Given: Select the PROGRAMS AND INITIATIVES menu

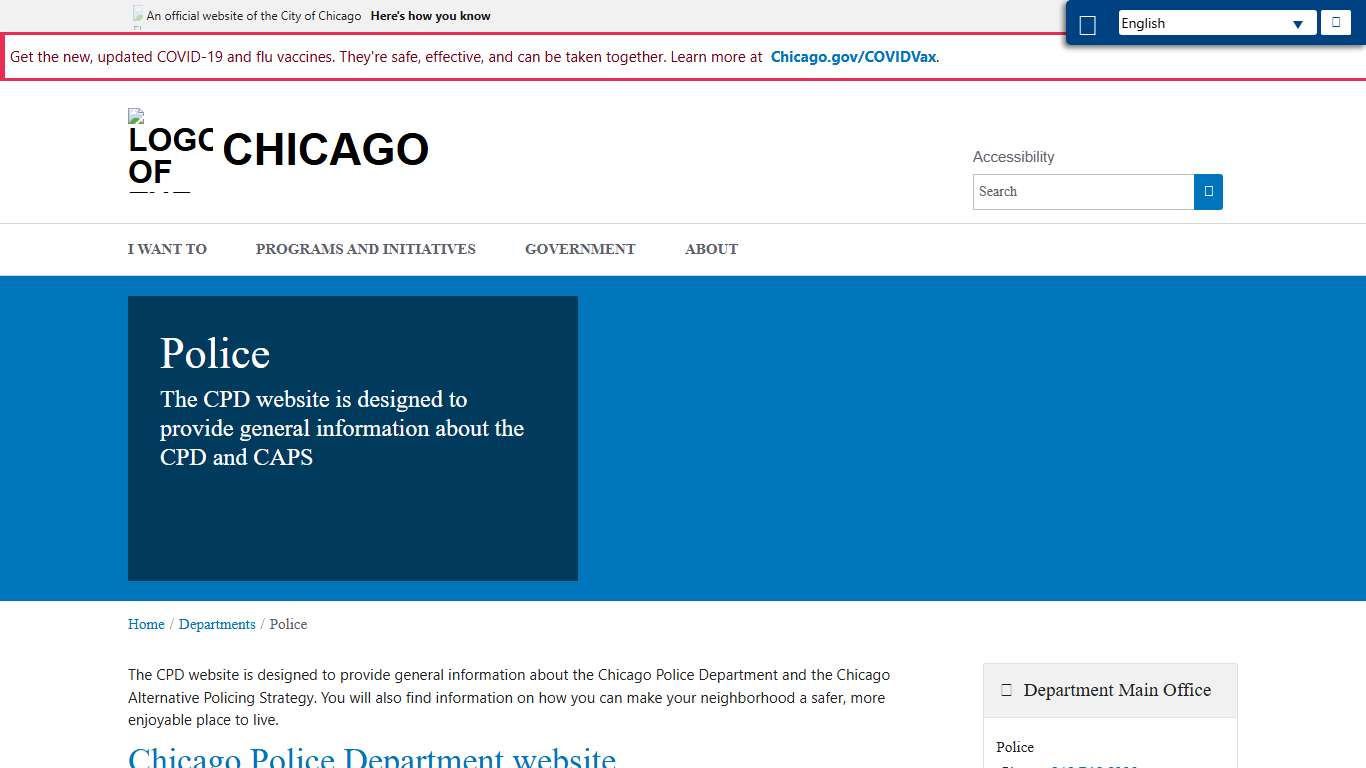Looking at the screenshot, I should pos(365,249).
